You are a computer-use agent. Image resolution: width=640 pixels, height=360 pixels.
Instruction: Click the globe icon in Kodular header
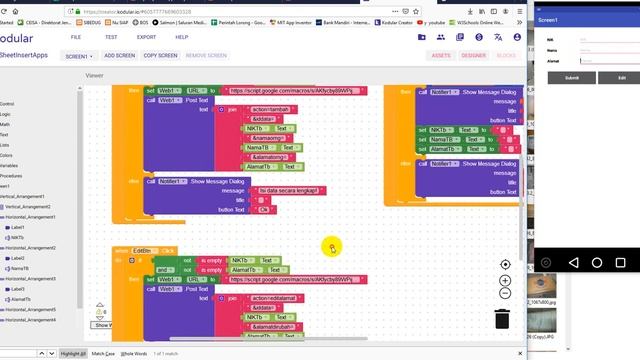click(x=479, y=37)
